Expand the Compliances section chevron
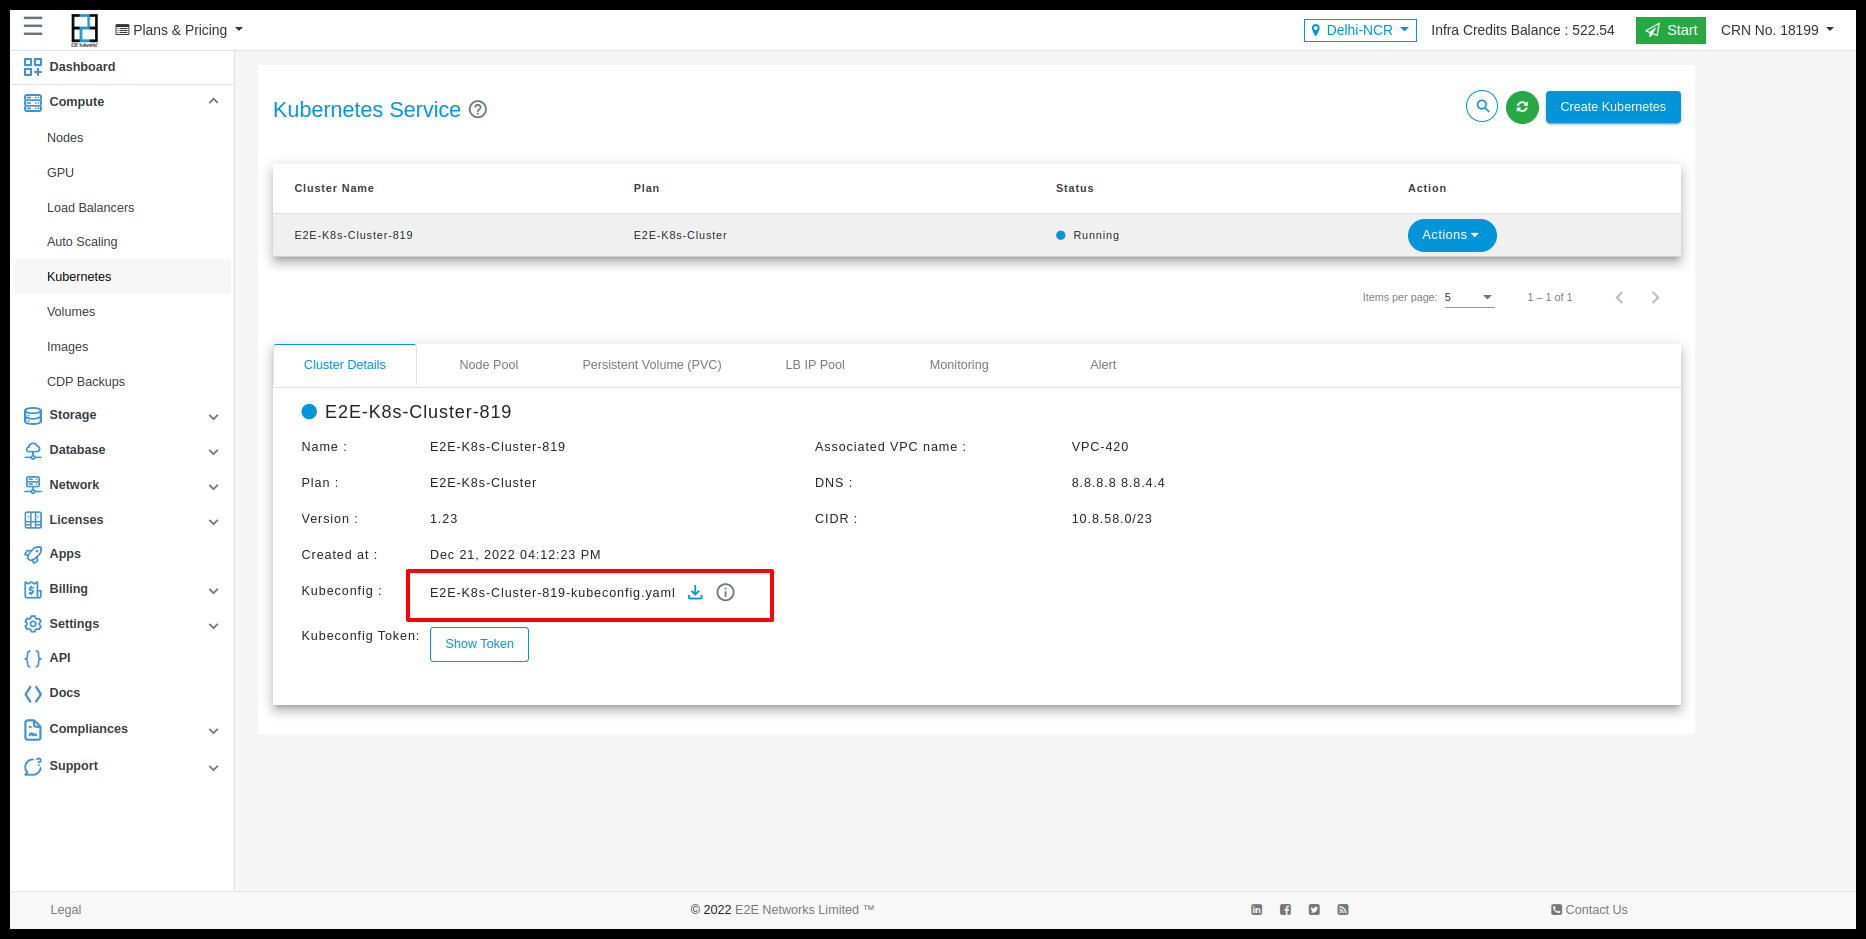 tap(213, 730)
